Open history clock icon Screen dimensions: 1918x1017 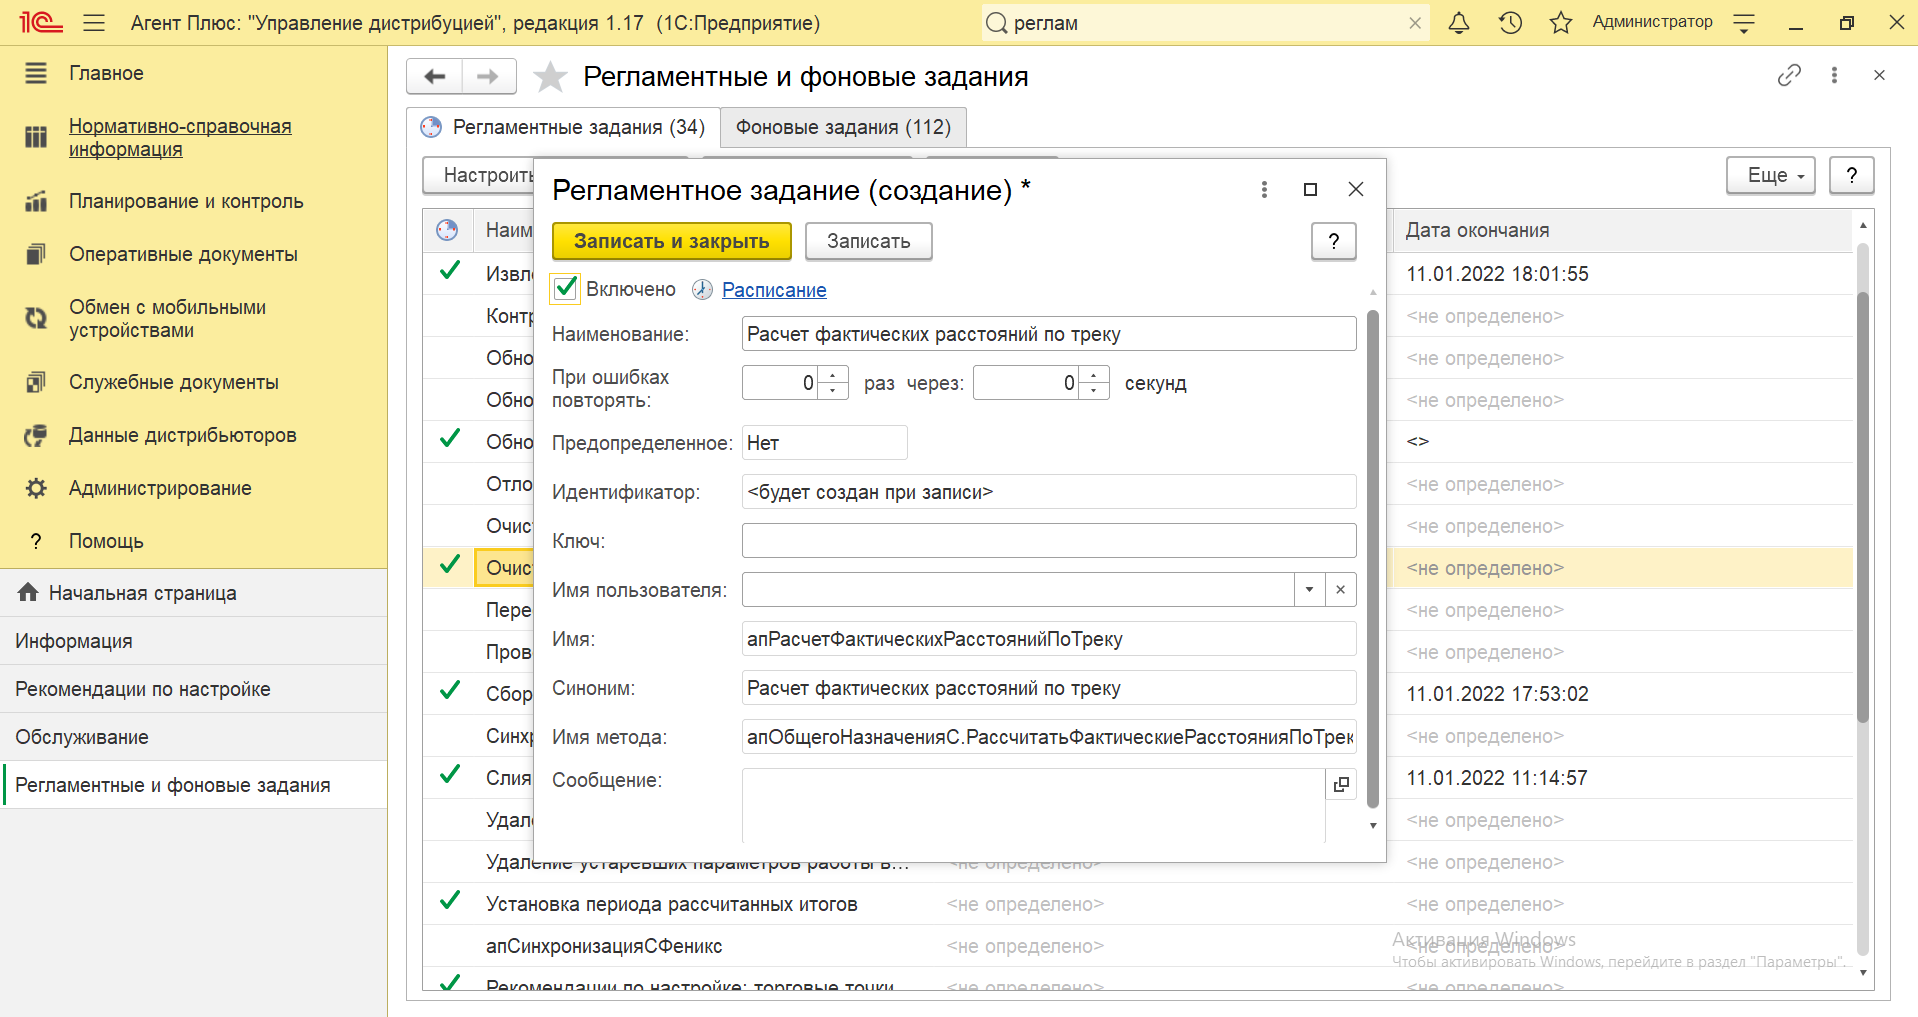(x=1510, y=22)
